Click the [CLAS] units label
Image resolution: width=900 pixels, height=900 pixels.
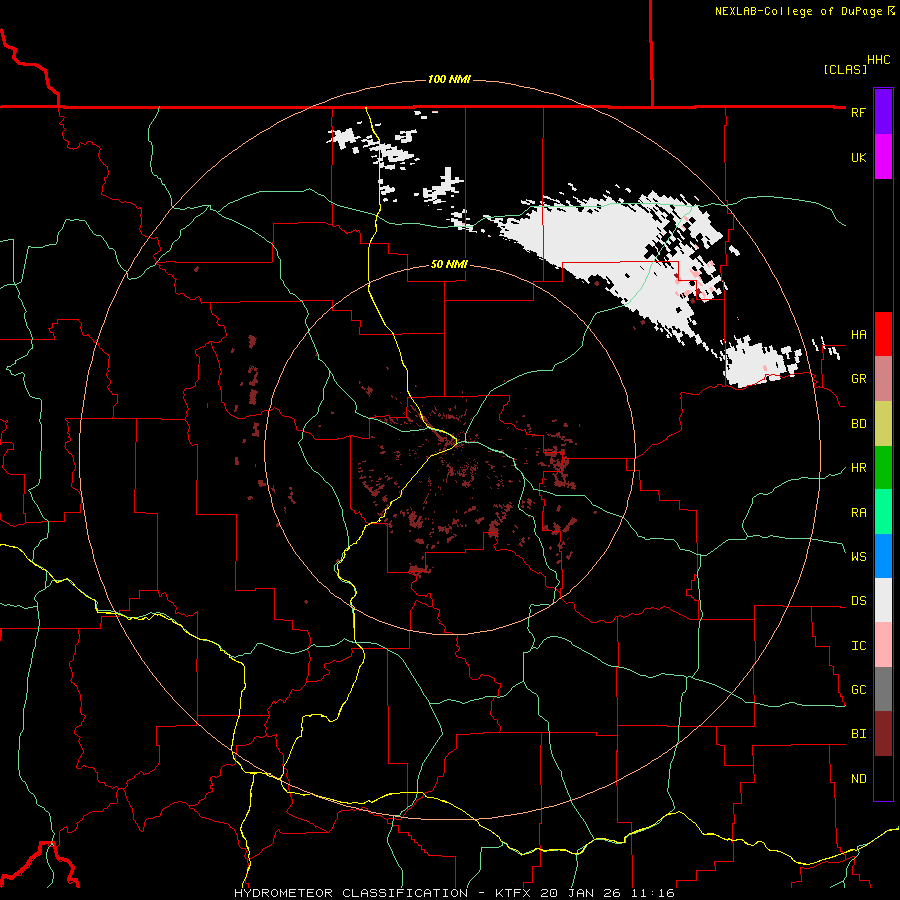pyautogui.click(x=845, y=69)
